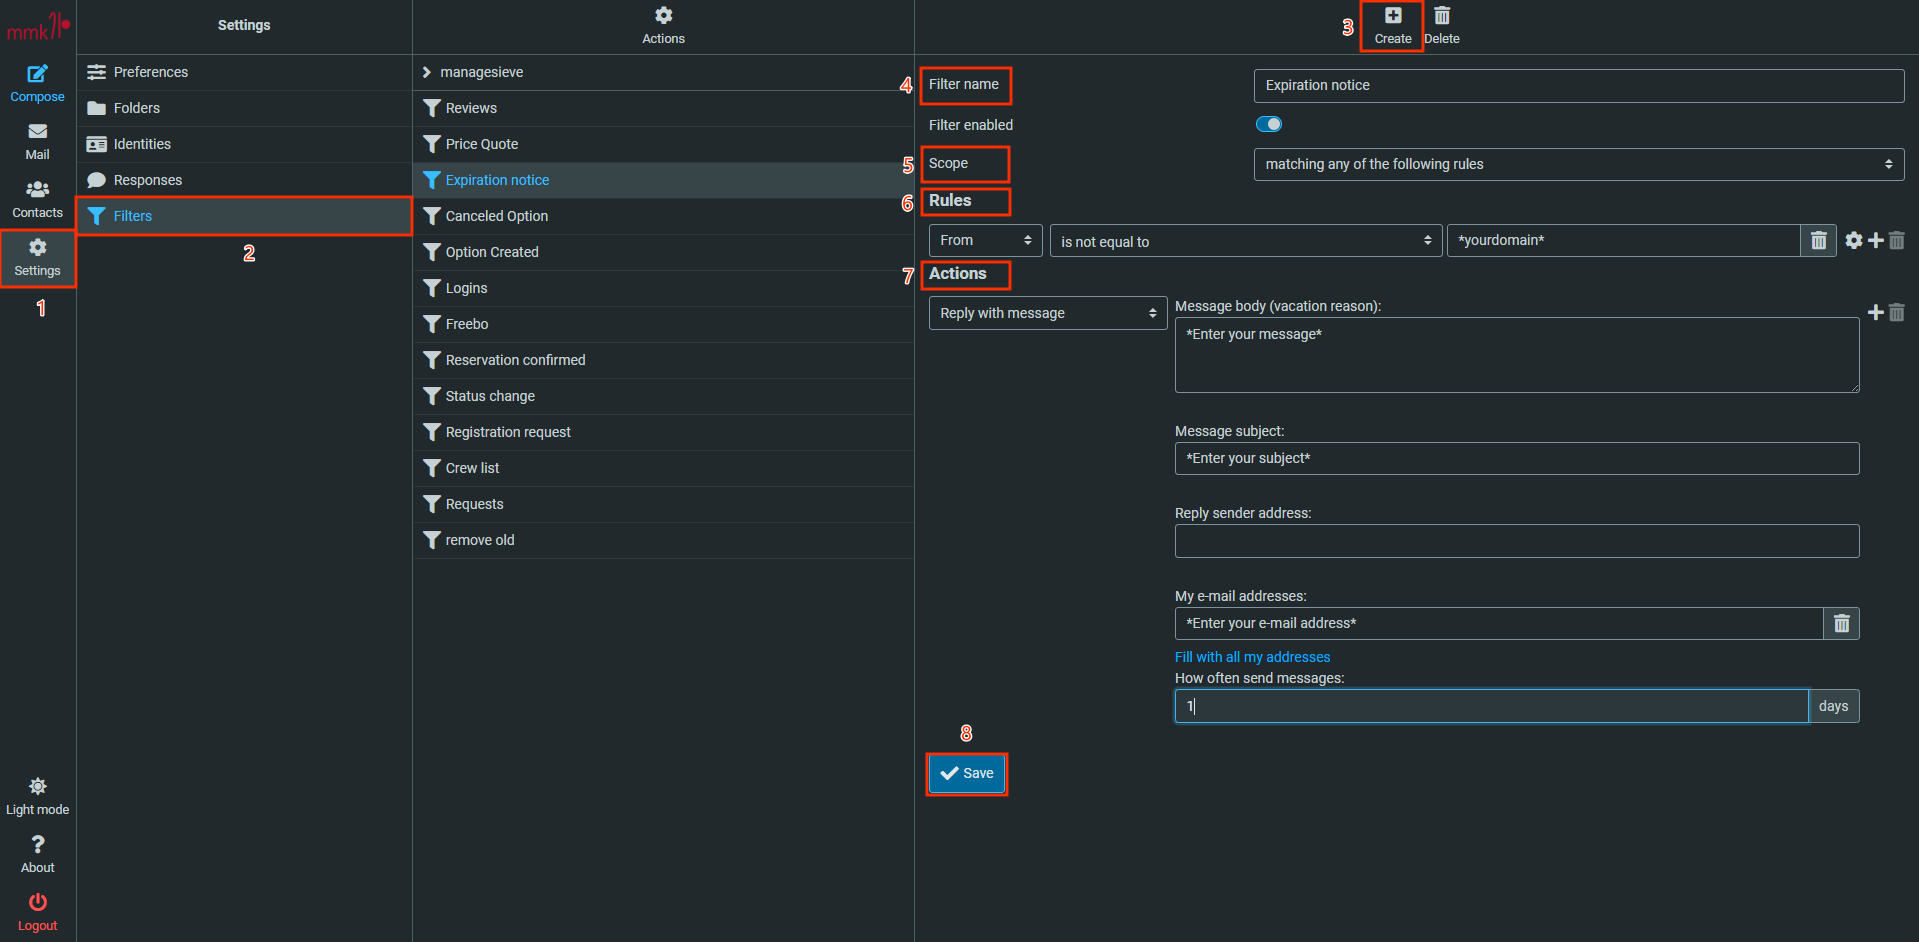Open the Actions gear menu above filter list
Screen dimensions: 1919x942
pos(663,26)
